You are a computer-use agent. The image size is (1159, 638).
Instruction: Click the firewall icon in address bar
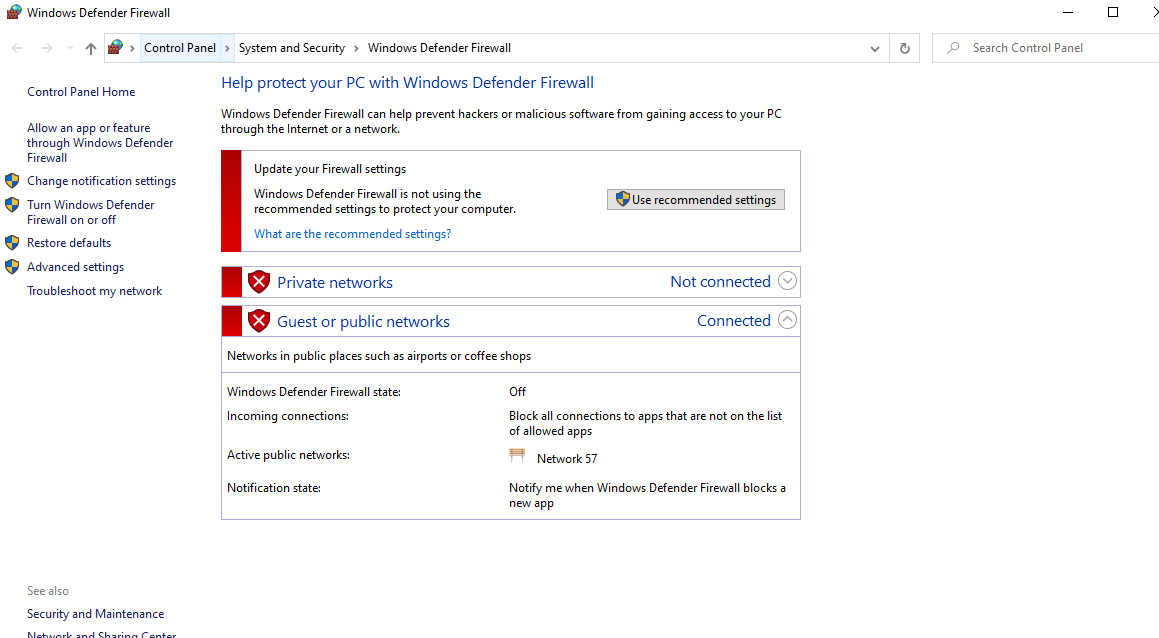point(115,48)
